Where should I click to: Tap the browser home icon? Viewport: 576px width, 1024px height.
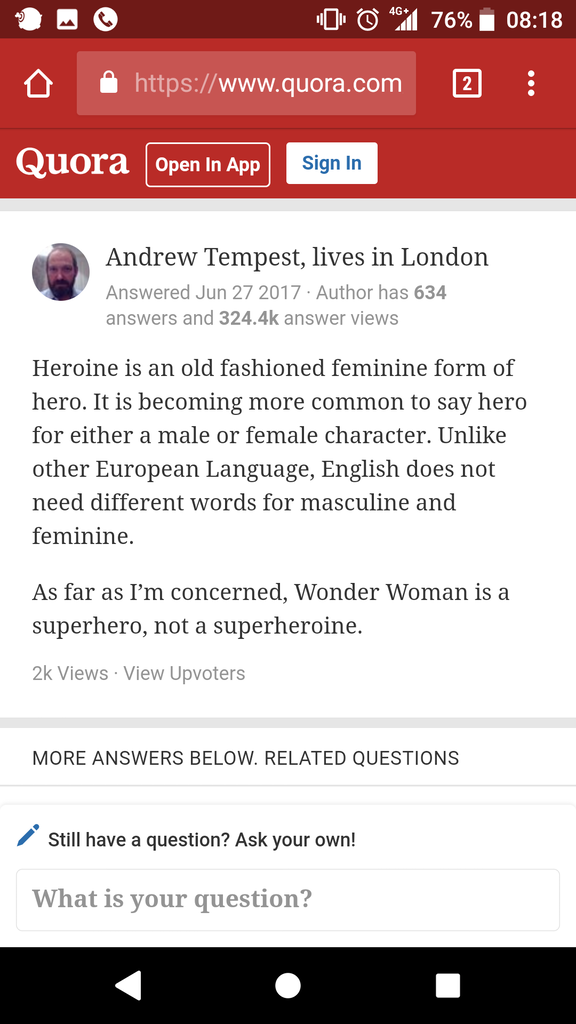[38, 84]
